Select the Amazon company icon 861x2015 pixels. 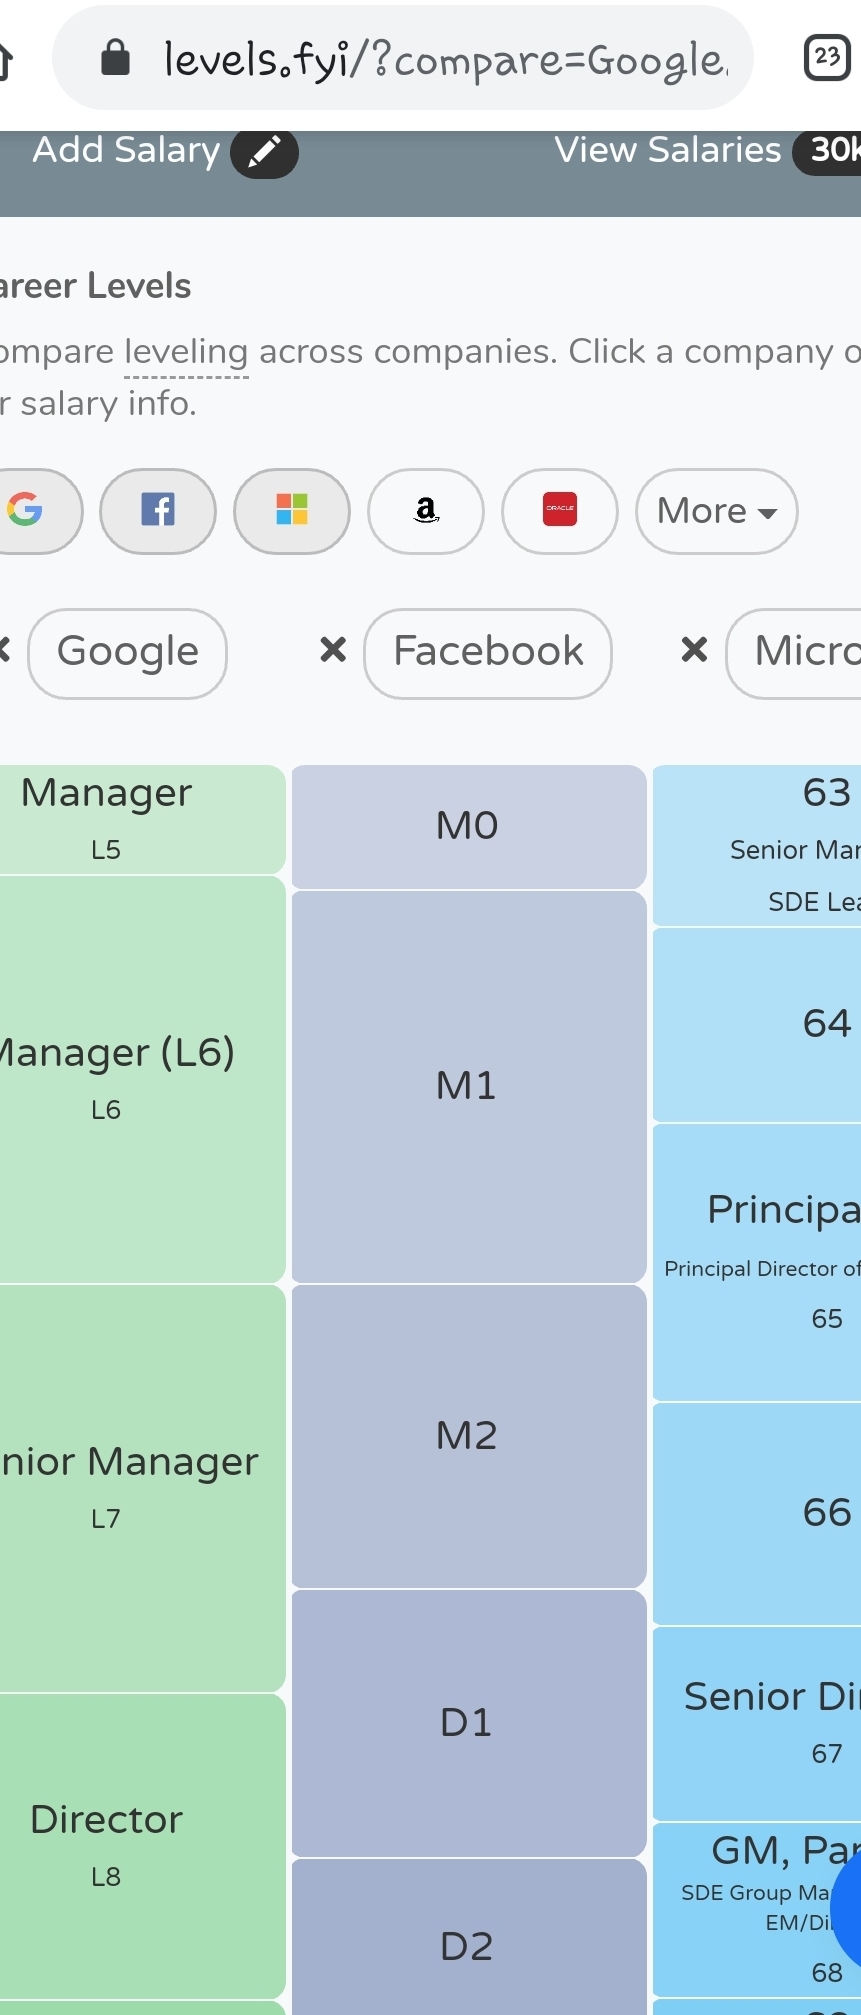(425, 511)
